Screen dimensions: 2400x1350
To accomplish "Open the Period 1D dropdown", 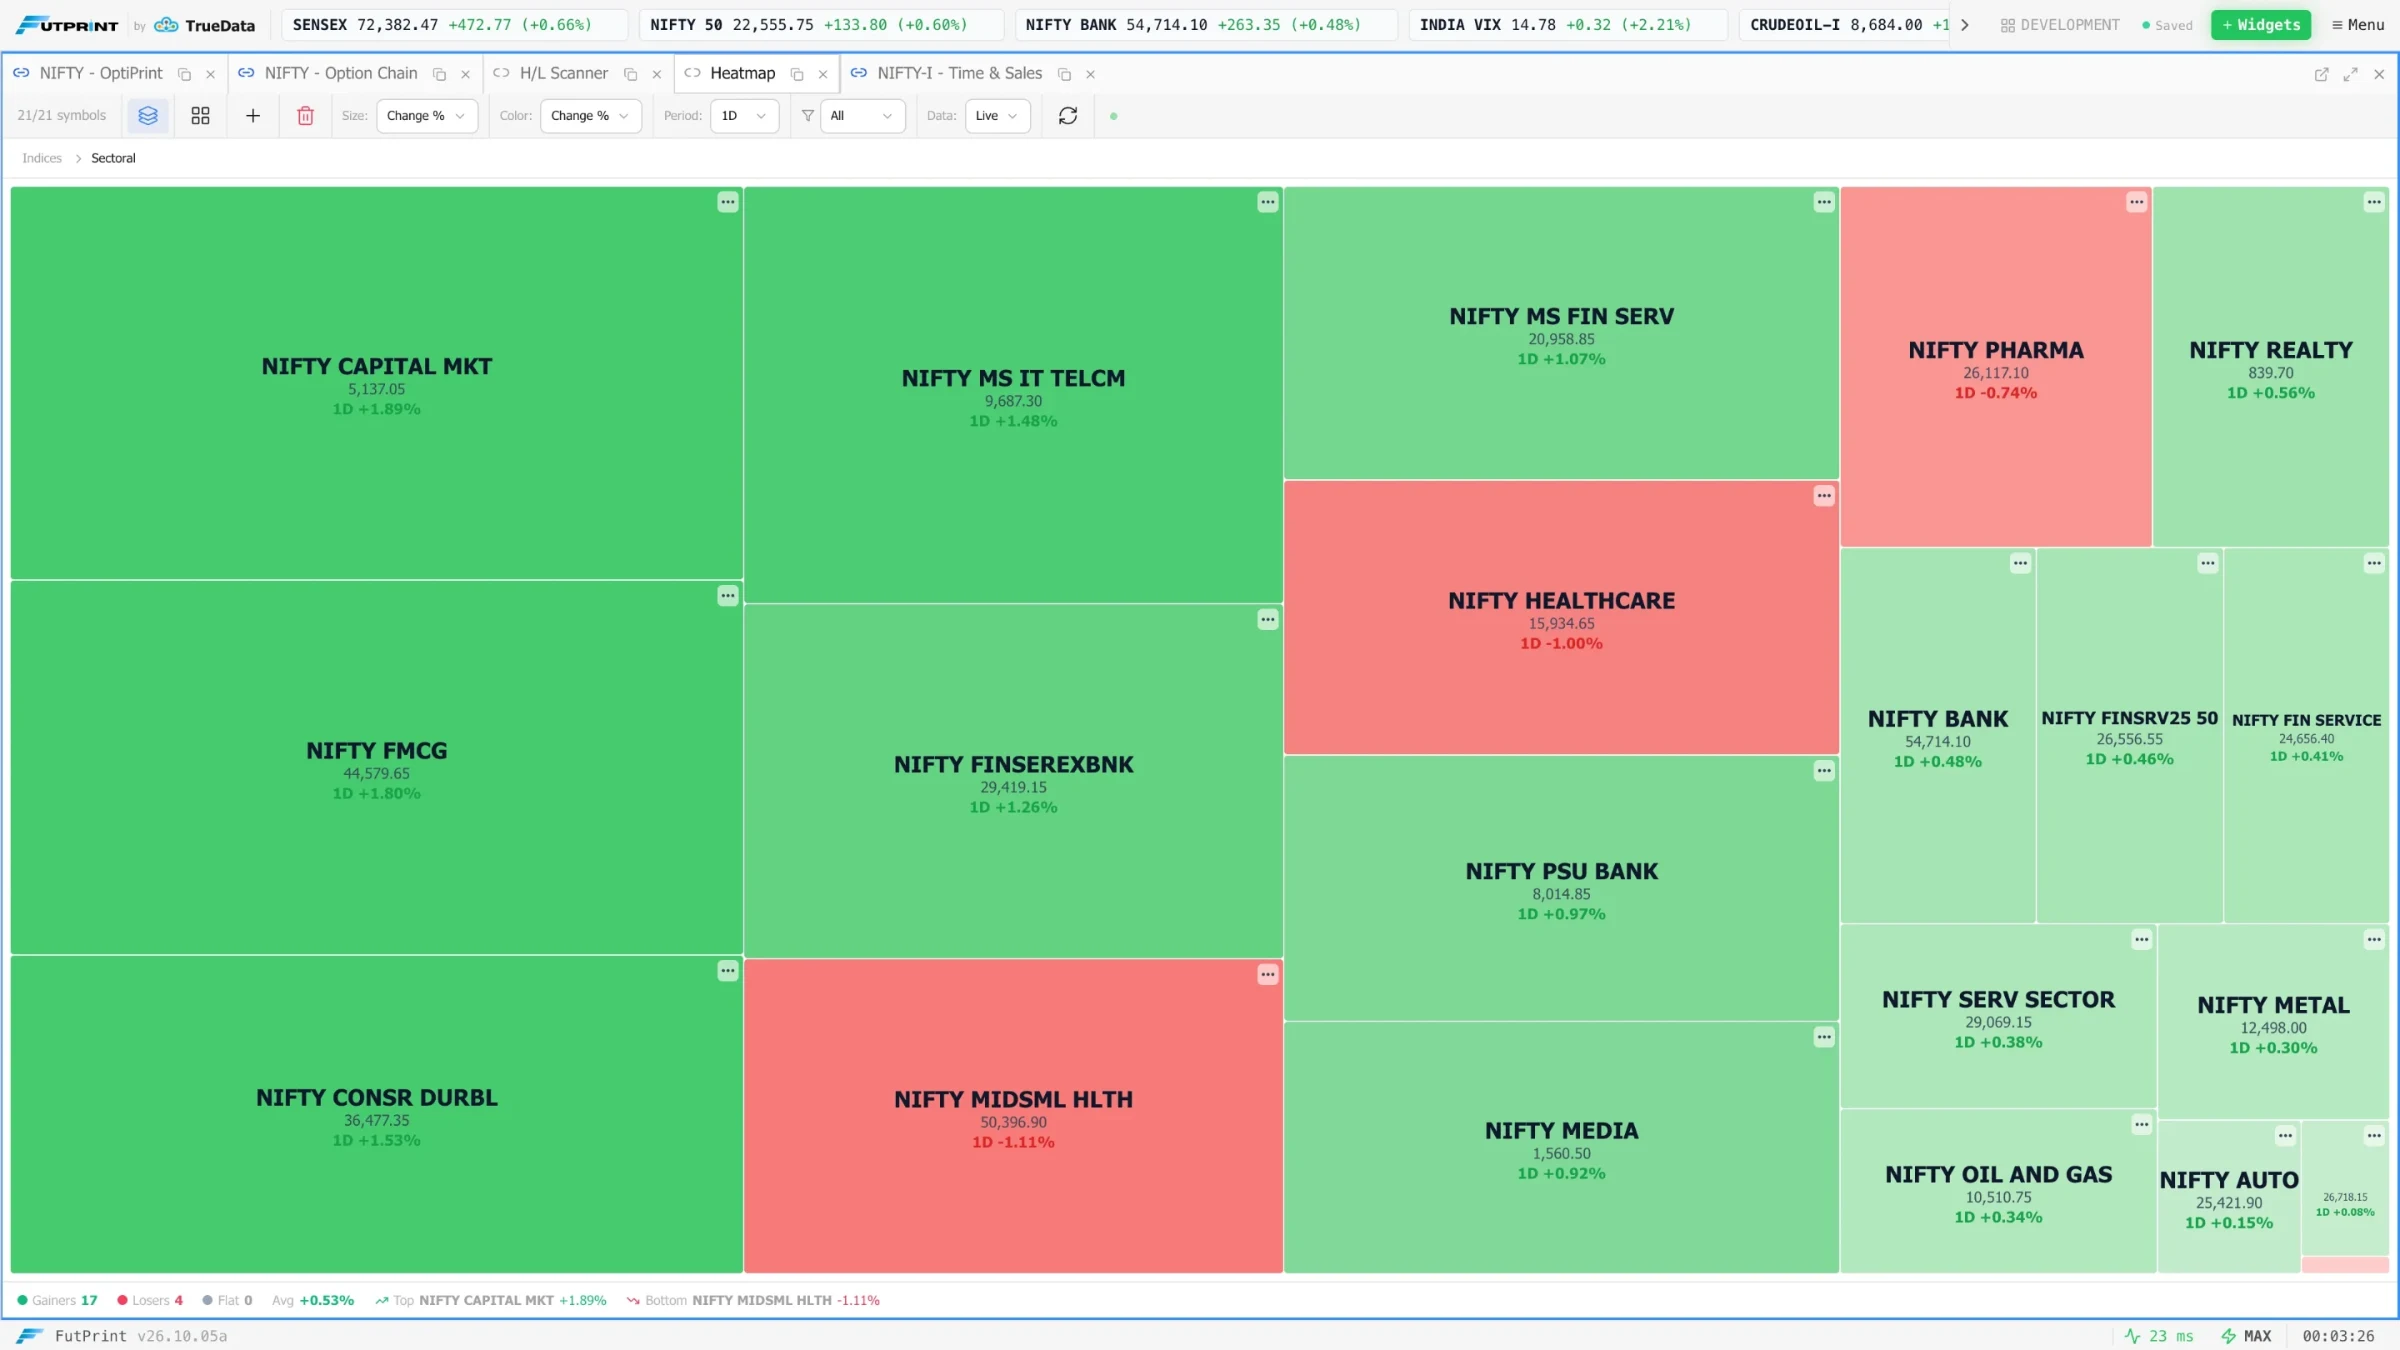I will tap(745, 116).
